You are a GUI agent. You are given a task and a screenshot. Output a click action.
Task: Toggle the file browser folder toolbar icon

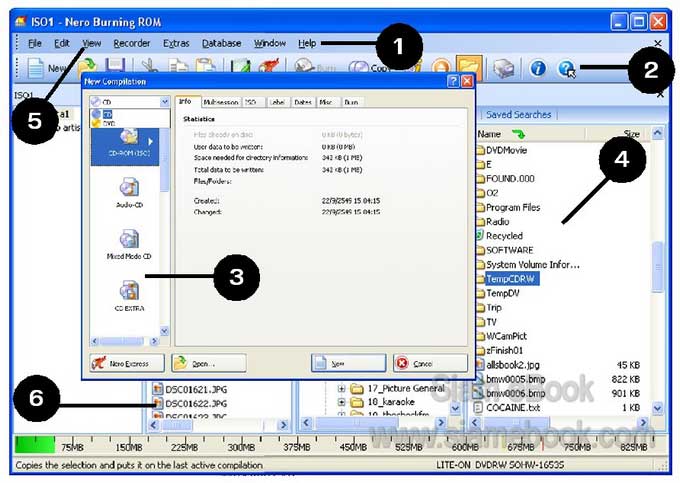(x=469, y=67)
